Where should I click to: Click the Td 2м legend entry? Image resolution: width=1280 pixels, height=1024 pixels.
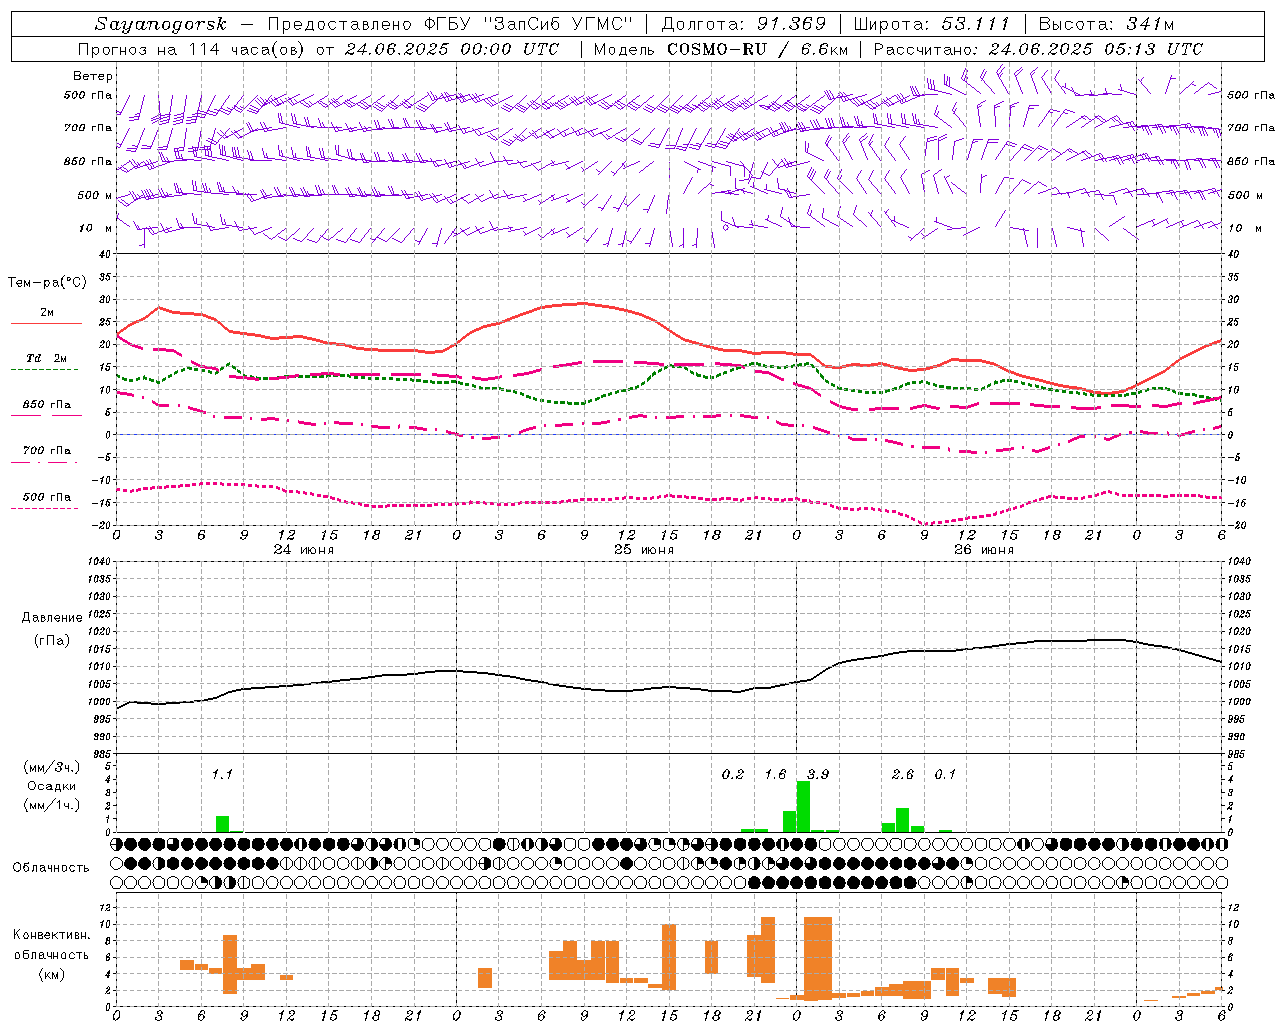(46, 358)
